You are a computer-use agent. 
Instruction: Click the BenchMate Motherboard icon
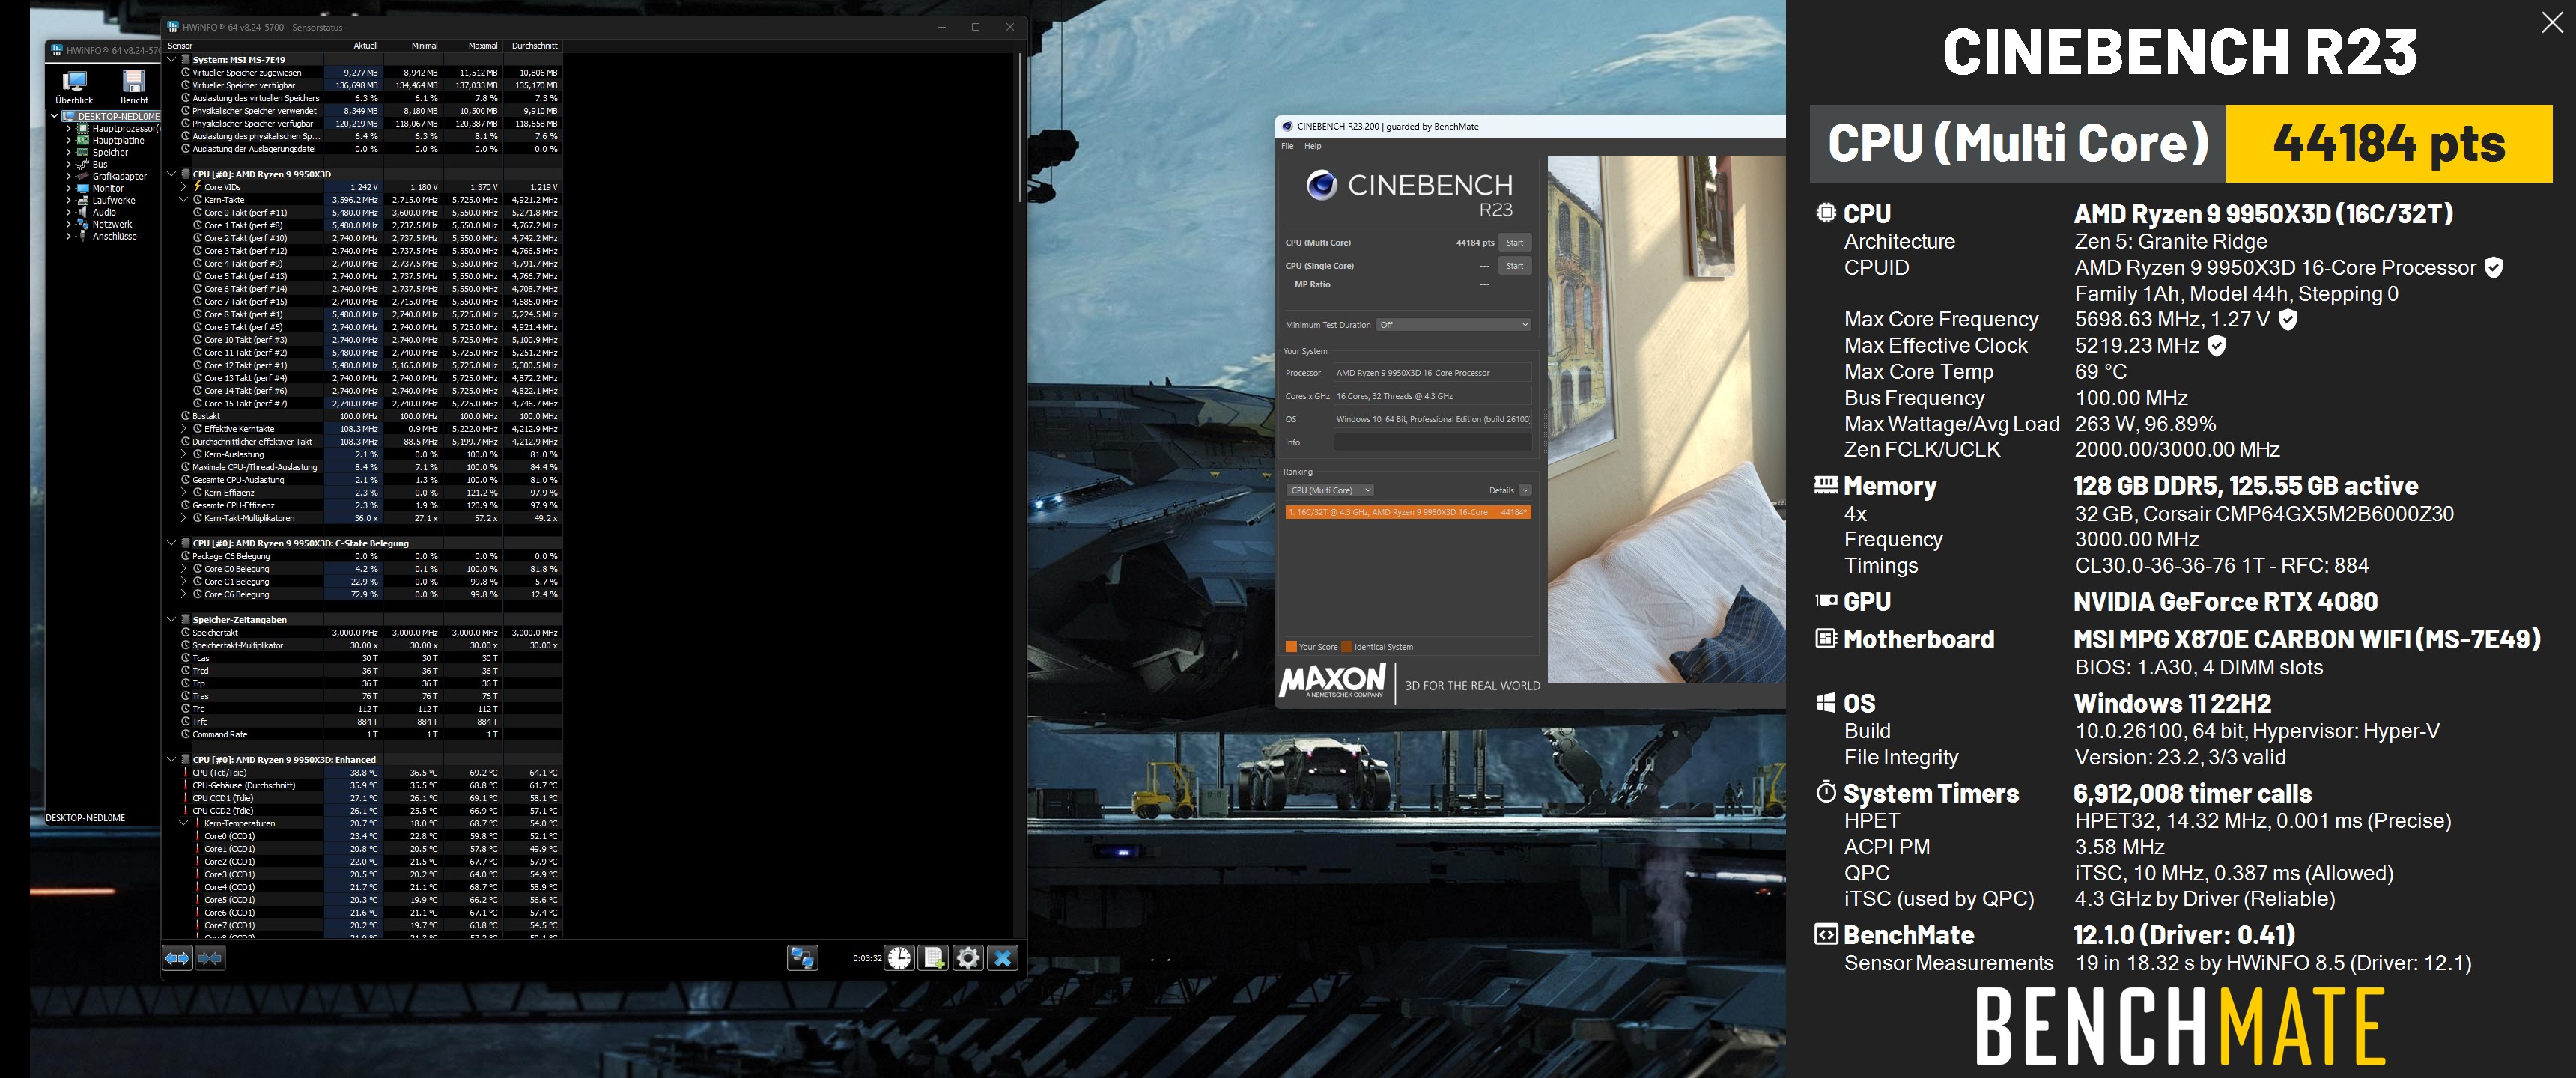click(1826, 638)
